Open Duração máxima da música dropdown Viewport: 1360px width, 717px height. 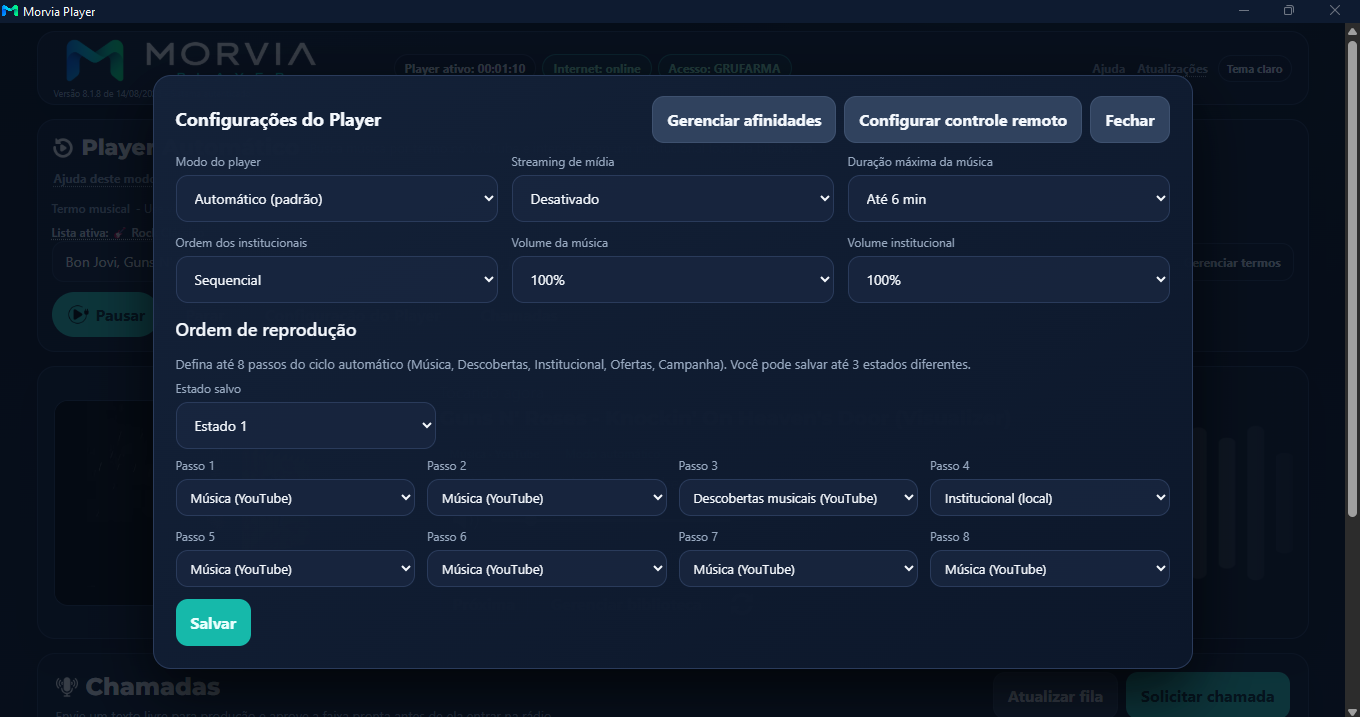(x=1008, y=199)
